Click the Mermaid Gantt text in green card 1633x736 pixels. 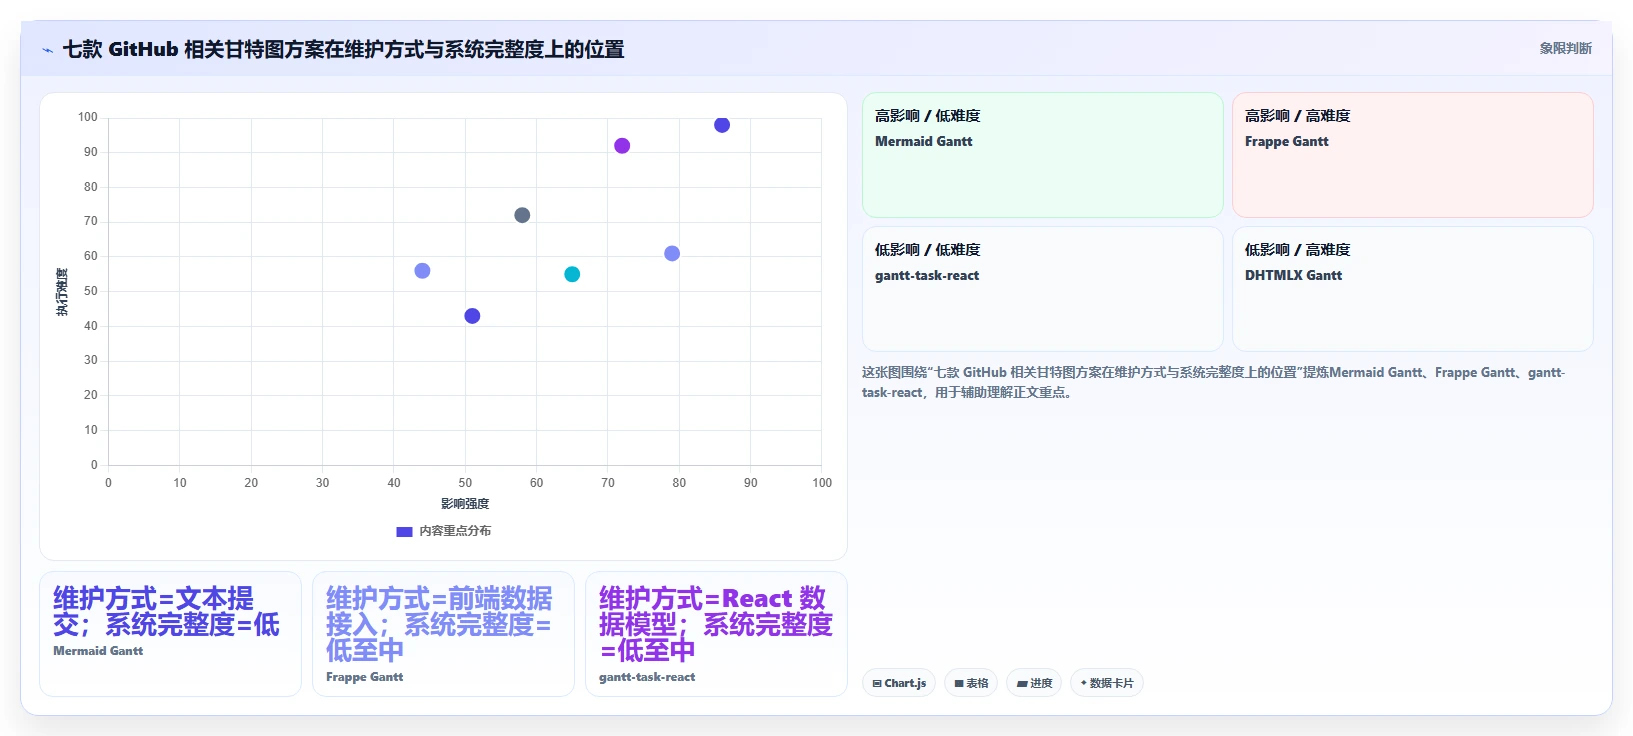pyautogui.click(x=923, y=141)
